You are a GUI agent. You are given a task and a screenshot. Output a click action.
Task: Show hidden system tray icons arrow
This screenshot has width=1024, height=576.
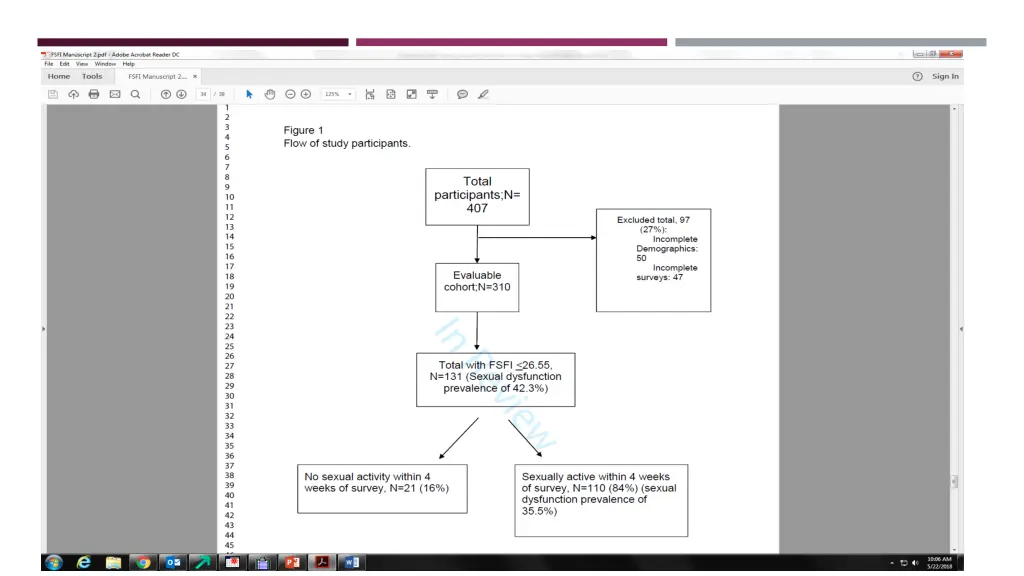point(892,563)
